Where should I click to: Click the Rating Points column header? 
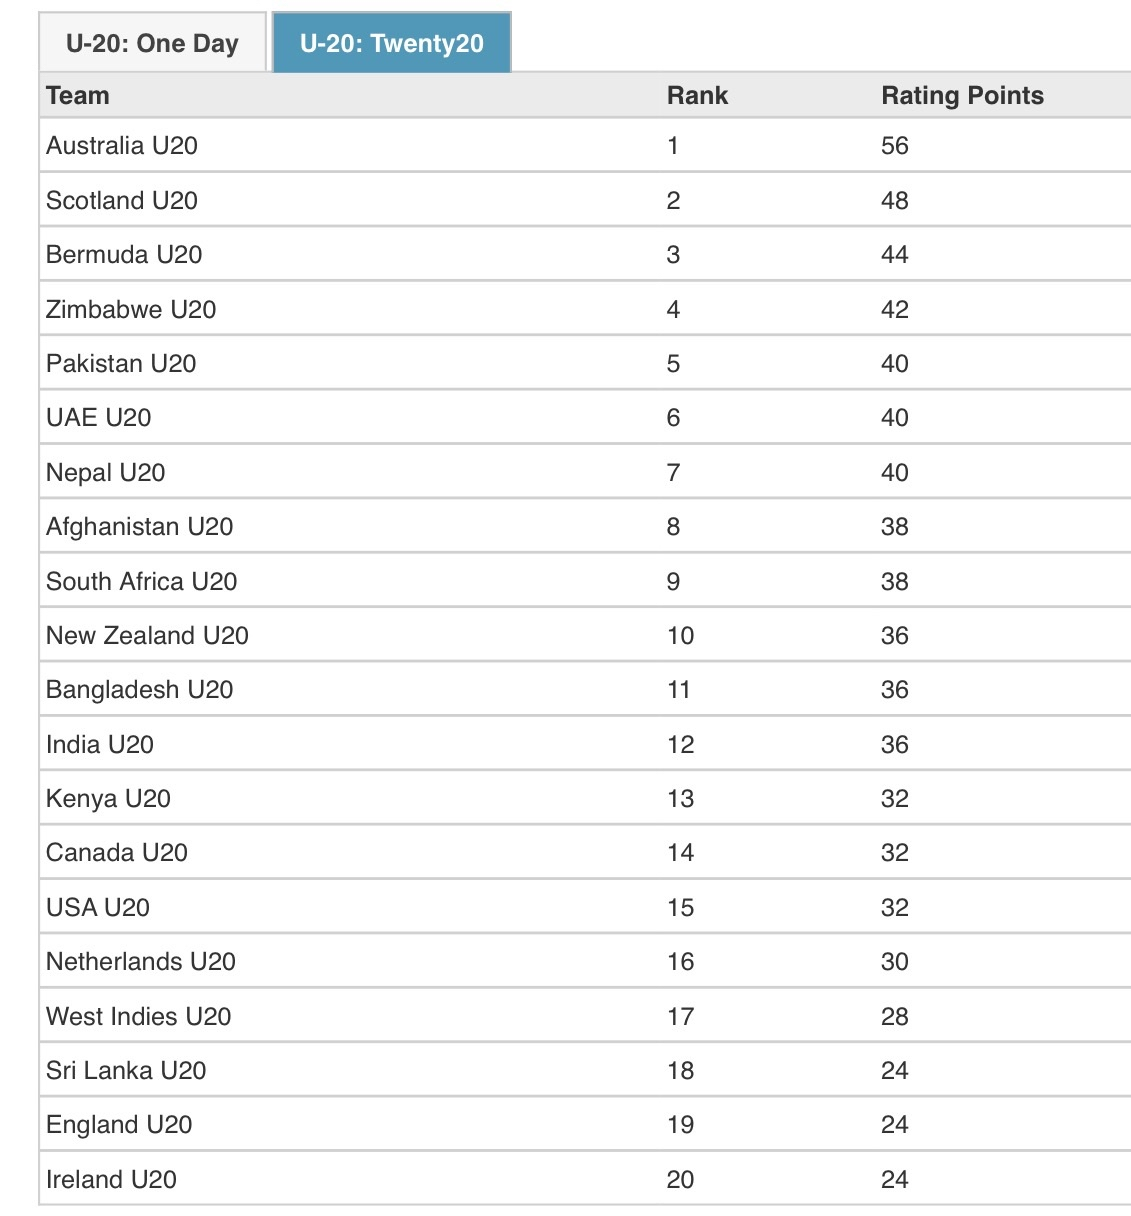coord(962,96)
